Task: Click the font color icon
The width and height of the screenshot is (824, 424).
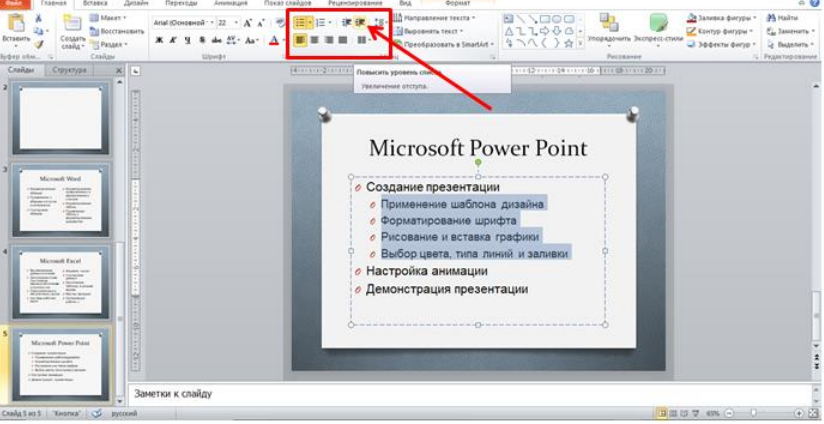Action: pyautogui.click(x=275, y=40)
